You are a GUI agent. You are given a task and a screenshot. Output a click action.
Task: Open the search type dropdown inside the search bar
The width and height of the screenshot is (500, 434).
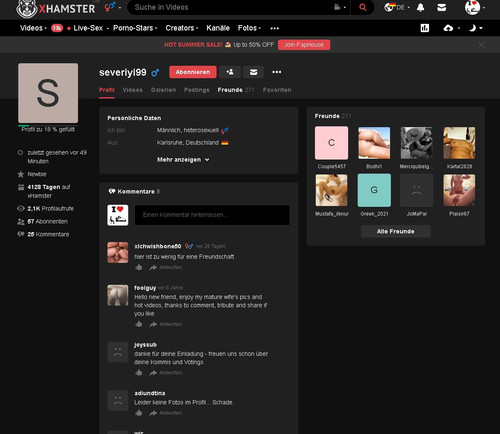click(x=340, y=7)
